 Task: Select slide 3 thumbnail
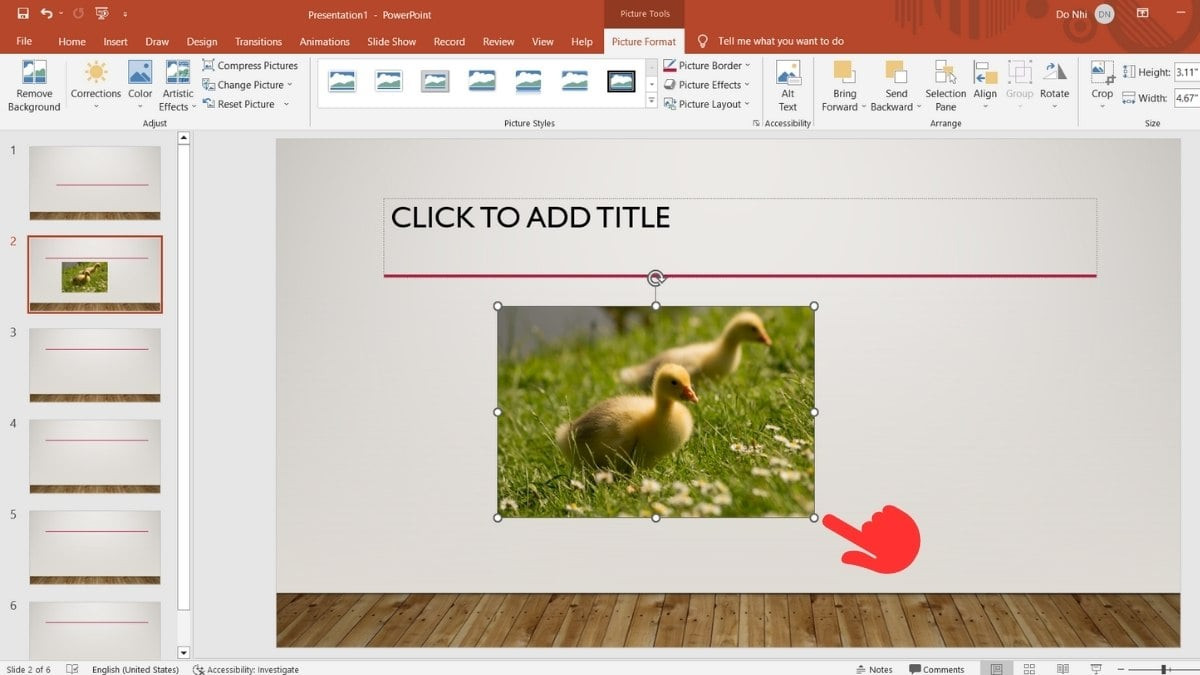[95, 365]
